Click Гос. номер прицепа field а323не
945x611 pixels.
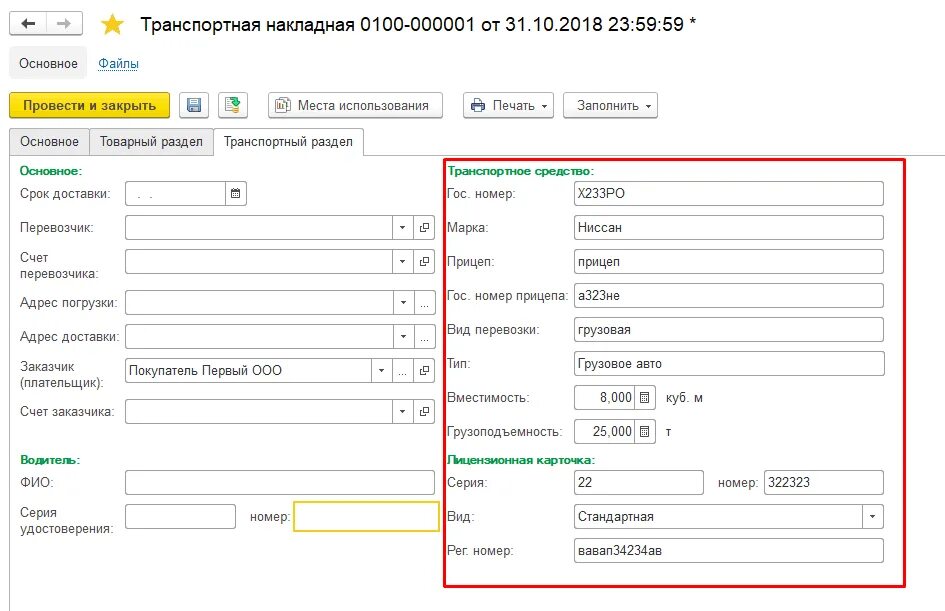point(729,295)
